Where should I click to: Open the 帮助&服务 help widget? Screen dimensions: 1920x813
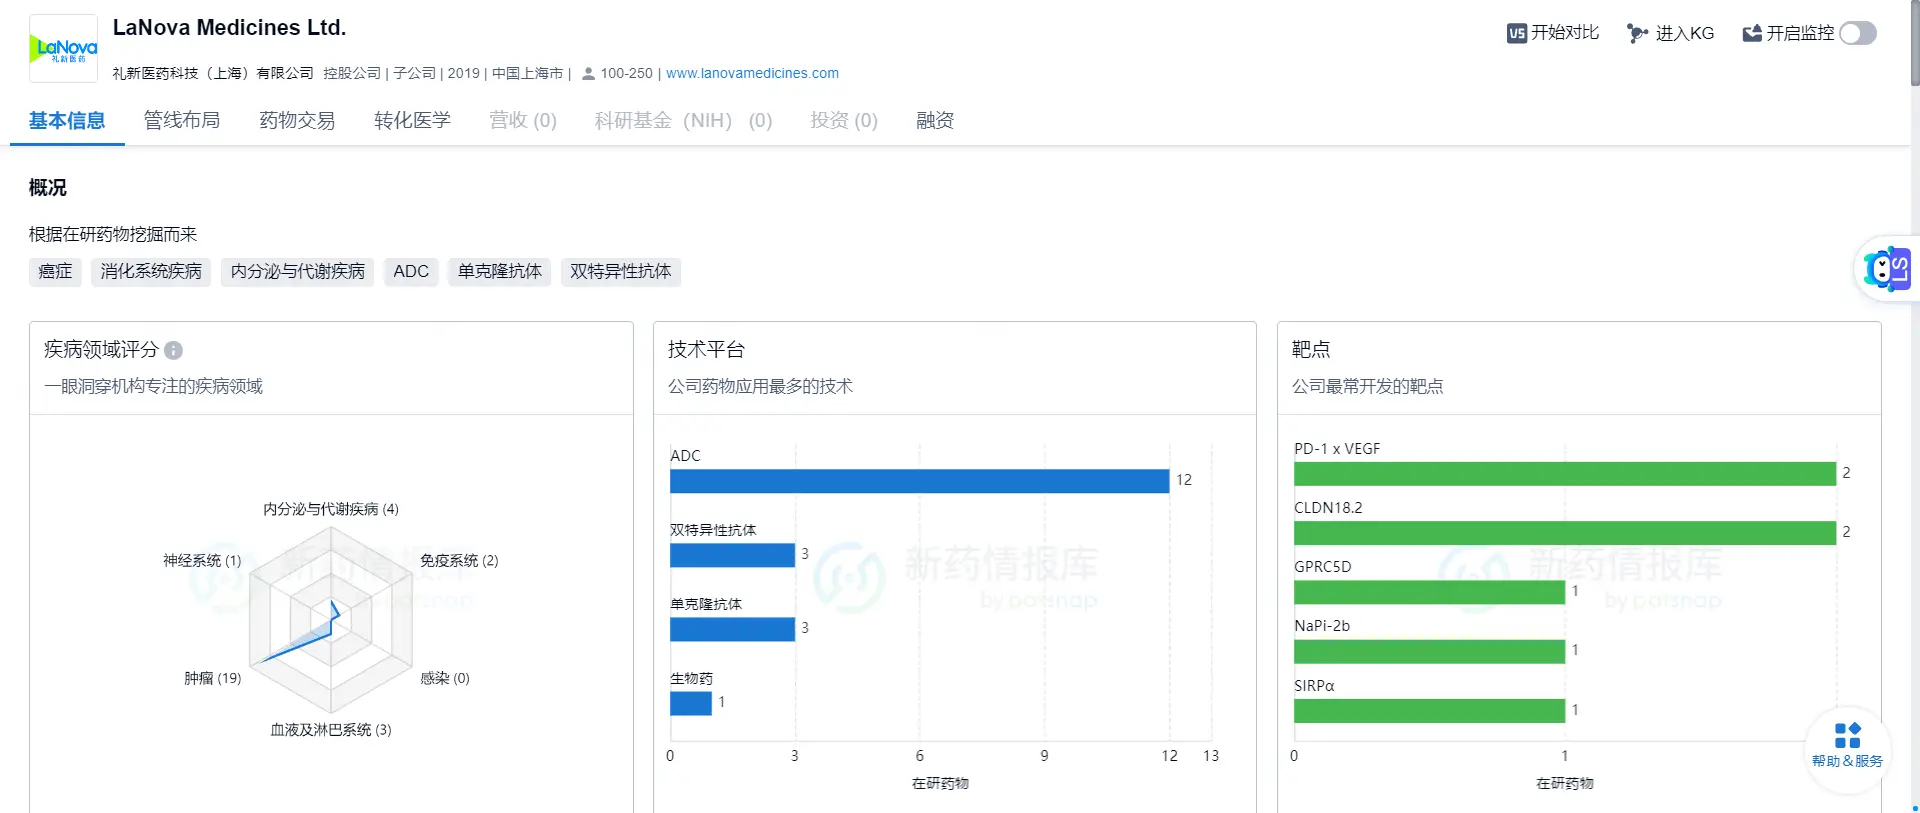click(x=1847, y=745)
